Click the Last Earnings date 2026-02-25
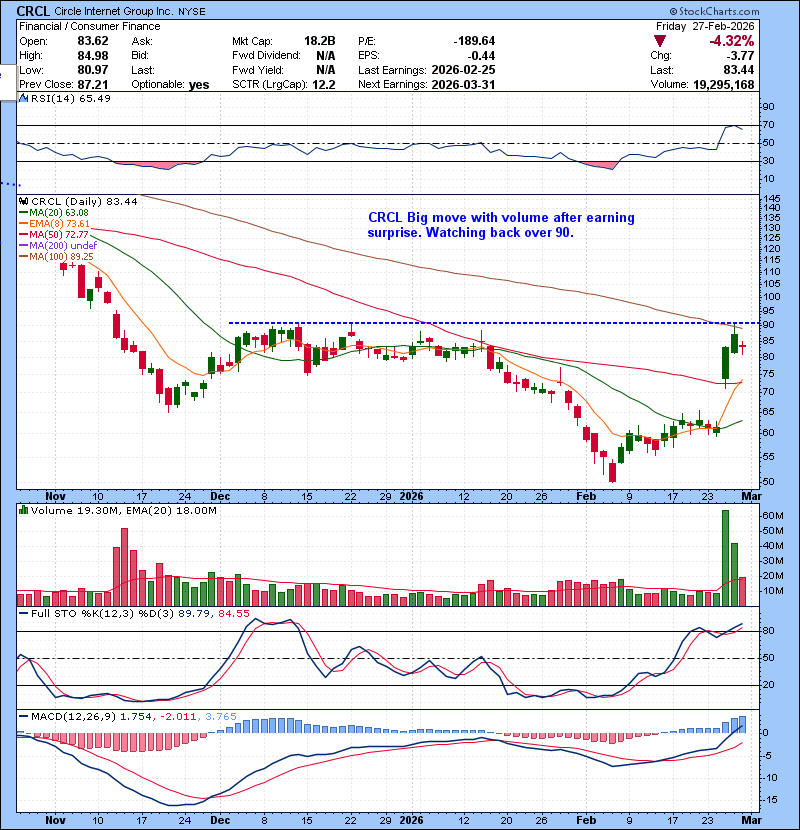The width and height of the screenshot is (800, 830). [463, 70]
